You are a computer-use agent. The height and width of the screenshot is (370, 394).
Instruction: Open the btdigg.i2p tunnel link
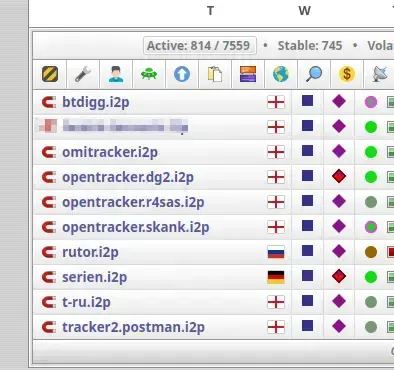click(96, 102)
